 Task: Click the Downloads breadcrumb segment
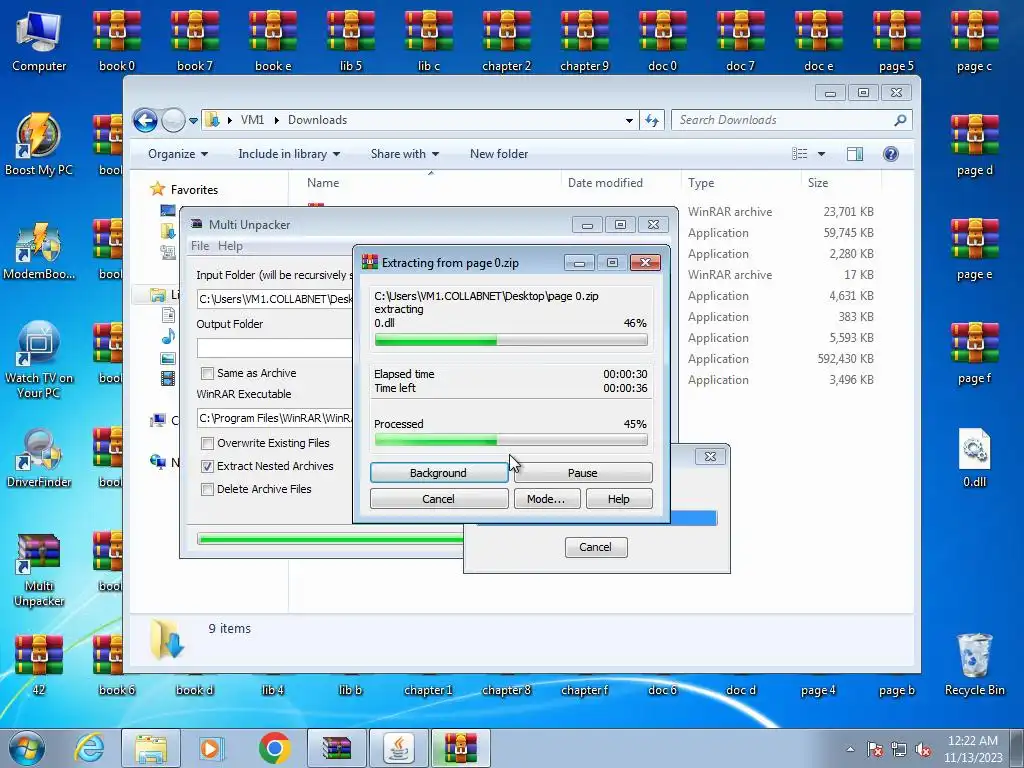(x=317, y=120)
